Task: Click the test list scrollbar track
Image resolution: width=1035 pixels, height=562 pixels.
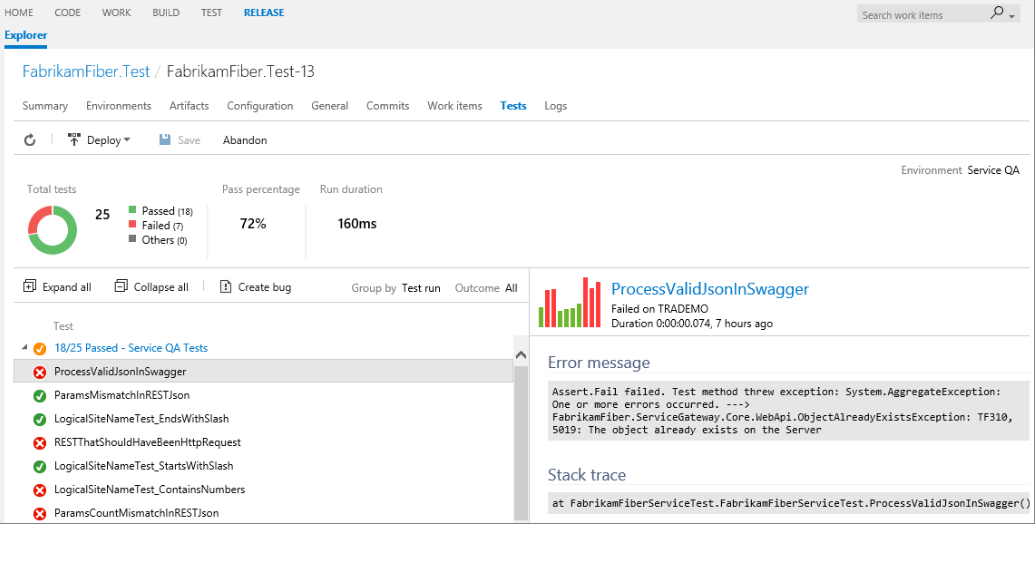Action: (521, 442)
